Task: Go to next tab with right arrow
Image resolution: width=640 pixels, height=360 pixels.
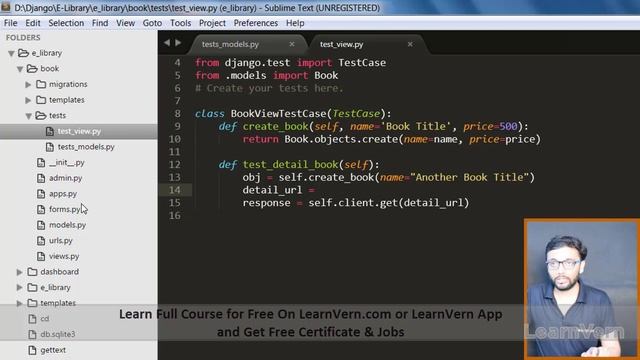Action: pyautogui.click(x=178, y=42)
